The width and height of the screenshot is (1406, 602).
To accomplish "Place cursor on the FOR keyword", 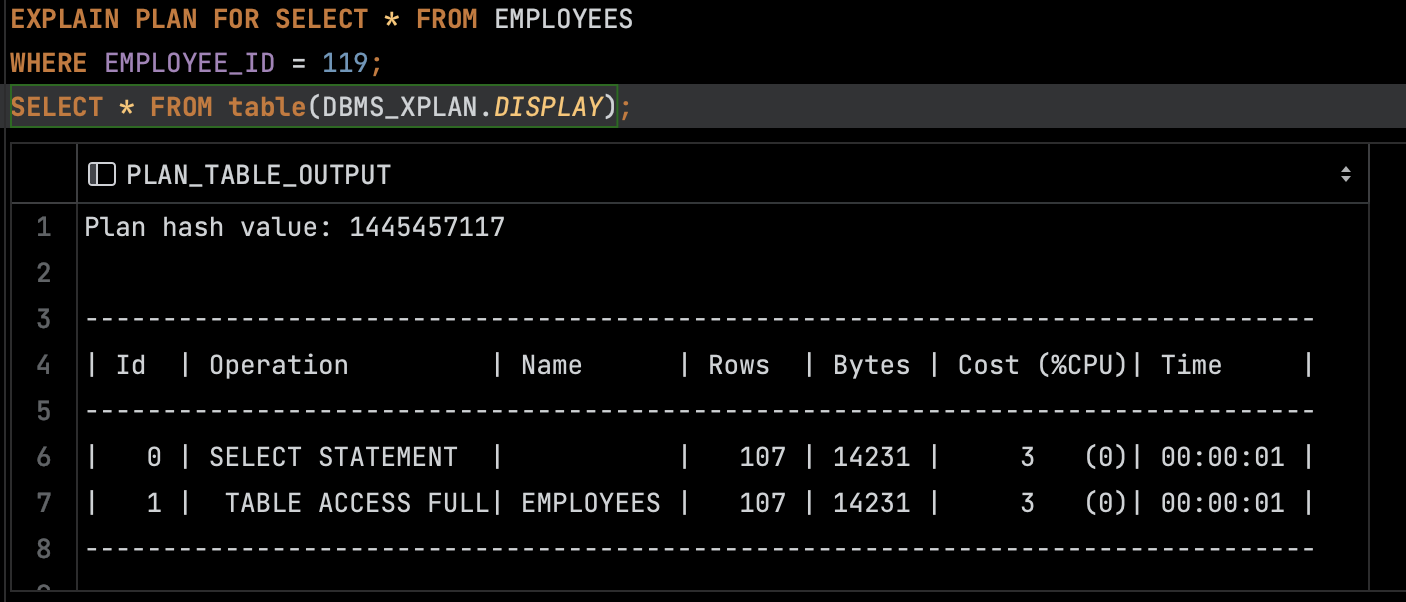I will [x=236, y=19].
